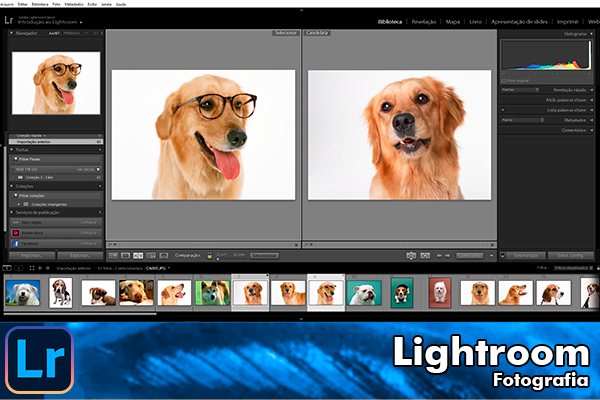Open grid view from filmstrip header icon

[32, 268]
